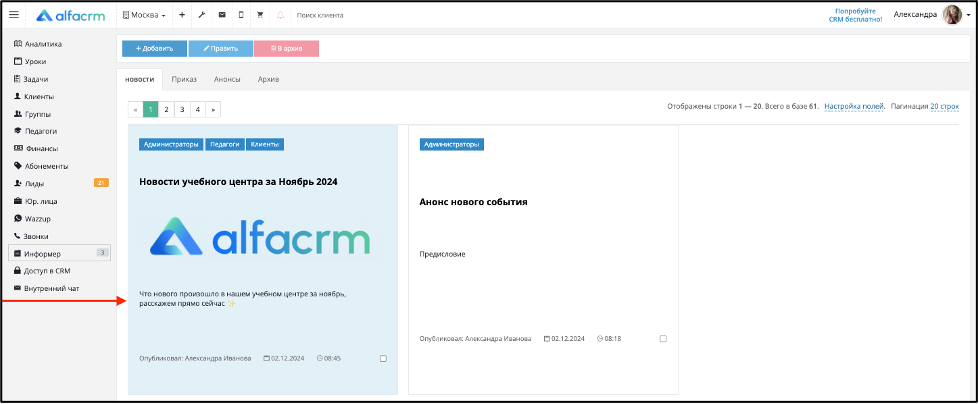Click the user avatar photo

pyautogui.click(x=952, y=14)
